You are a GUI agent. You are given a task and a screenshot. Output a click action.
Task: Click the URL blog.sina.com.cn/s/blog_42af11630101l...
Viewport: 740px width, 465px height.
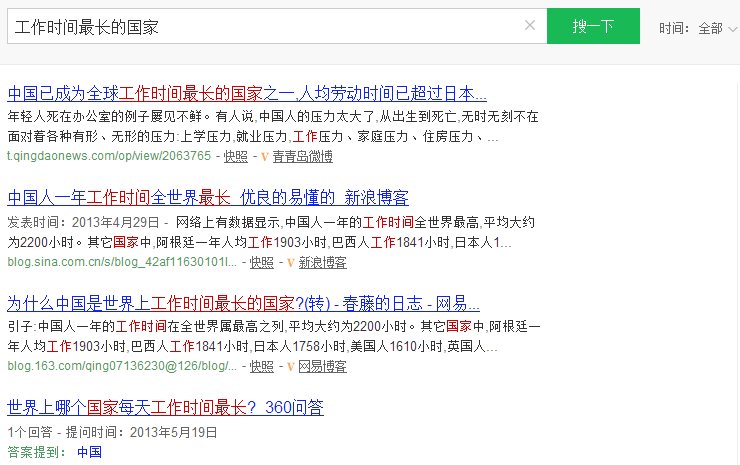tap(122, 262)
